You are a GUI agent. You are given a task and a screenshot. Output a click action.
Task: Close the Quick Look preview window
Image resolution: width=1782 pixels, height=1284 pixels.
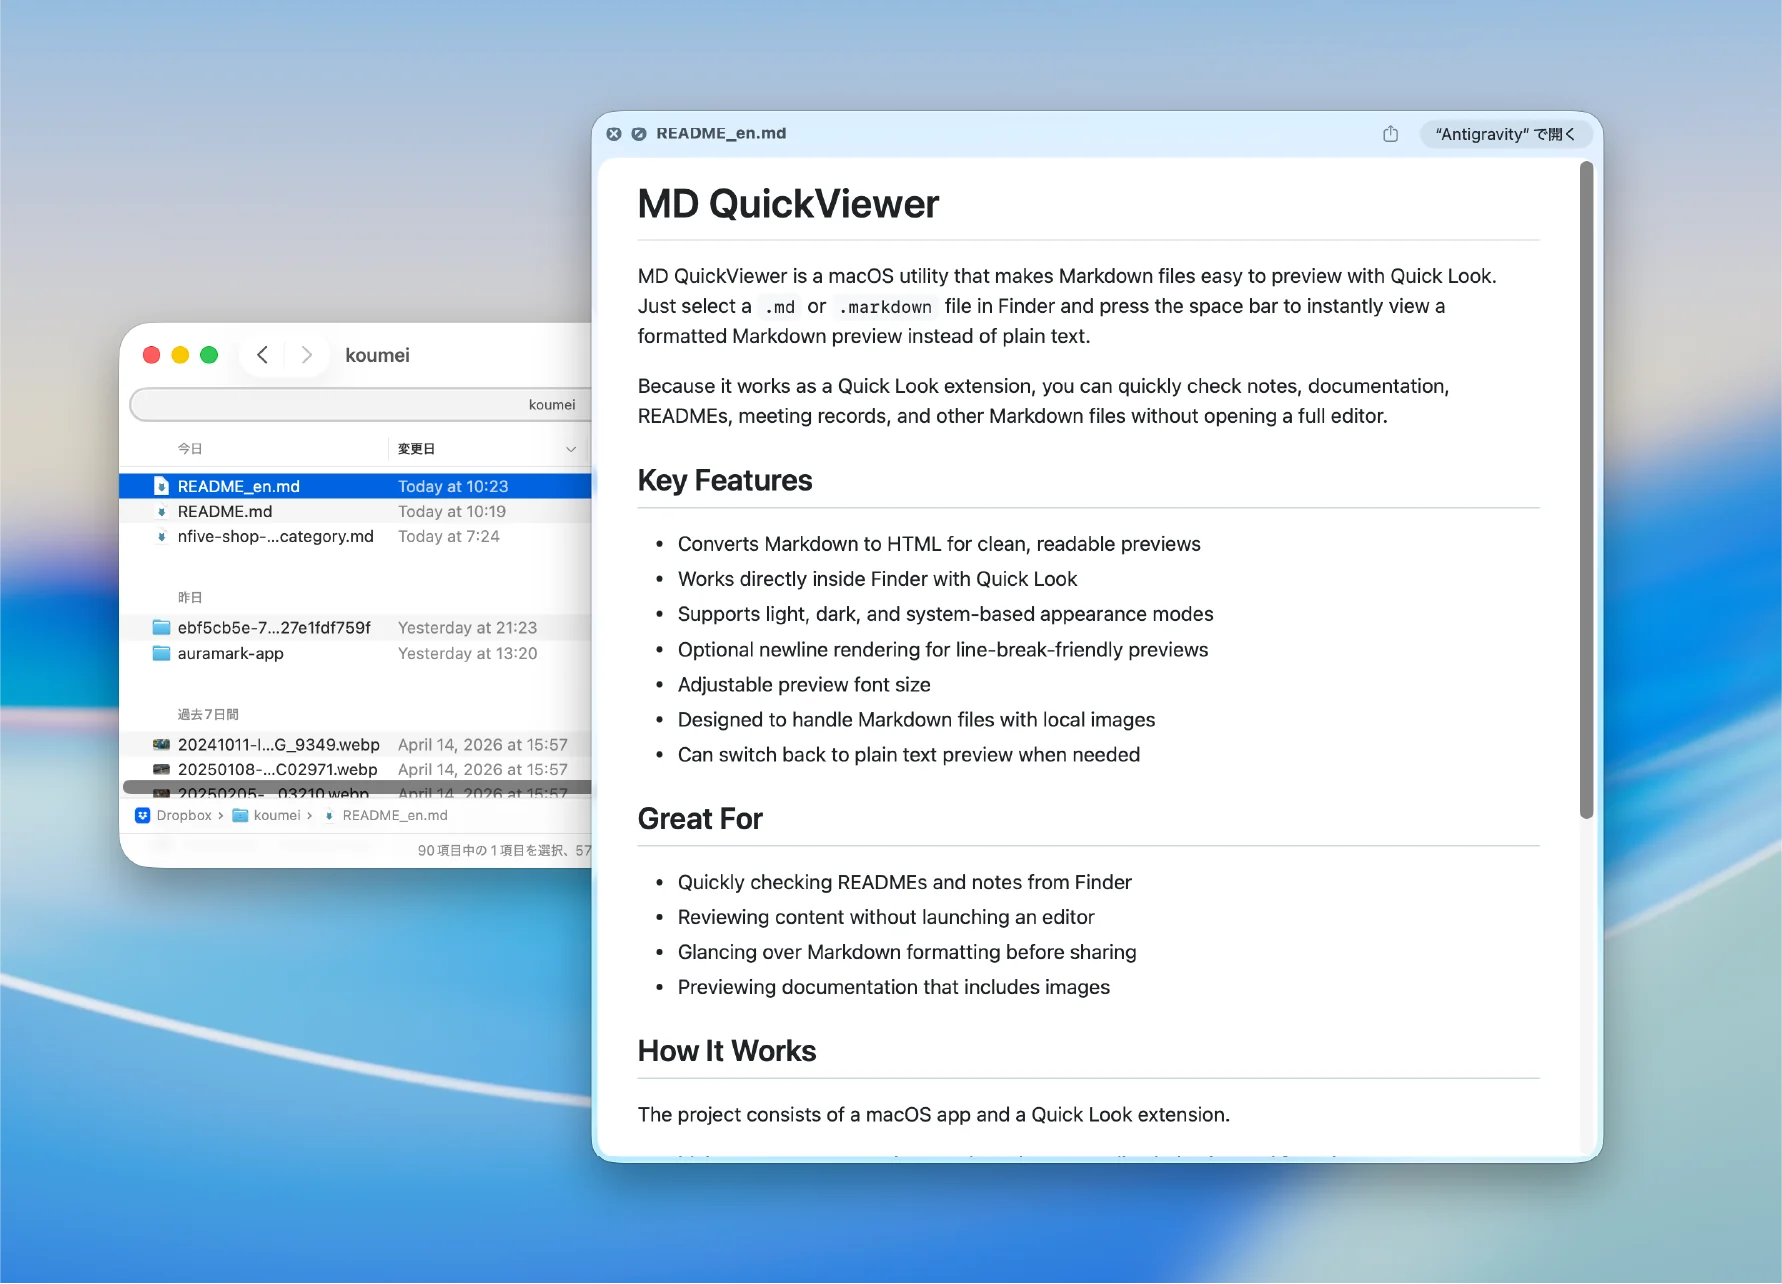coord(614,134)
